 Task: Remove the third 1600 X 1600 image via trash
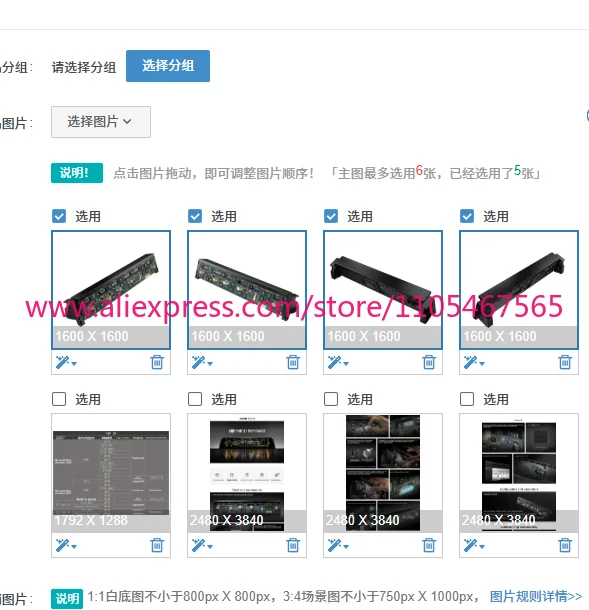pyautogui.click(x=429, y=362)
